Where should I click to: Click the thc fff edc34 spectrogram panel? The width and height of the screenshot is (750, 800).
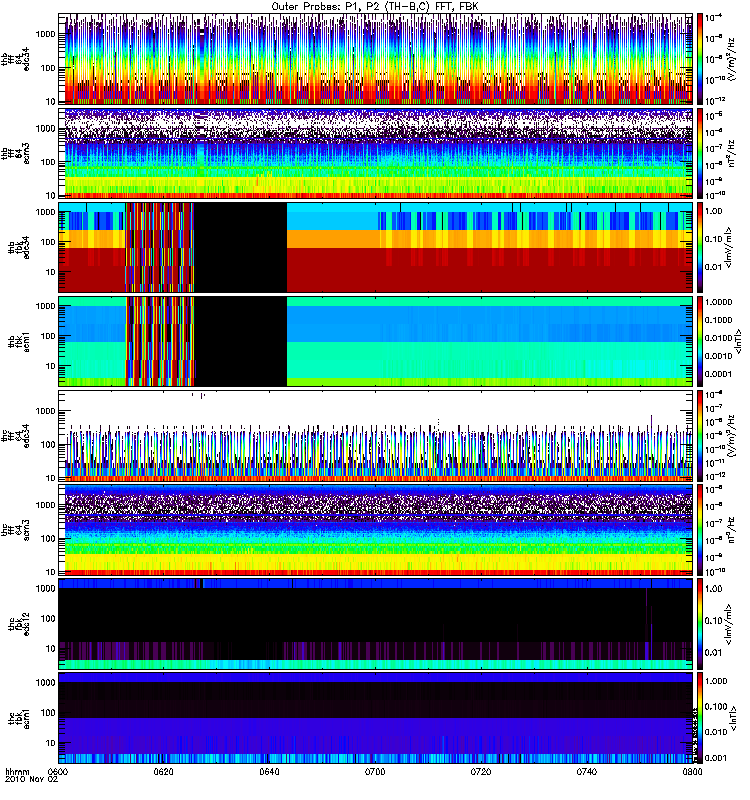(376, 436)
